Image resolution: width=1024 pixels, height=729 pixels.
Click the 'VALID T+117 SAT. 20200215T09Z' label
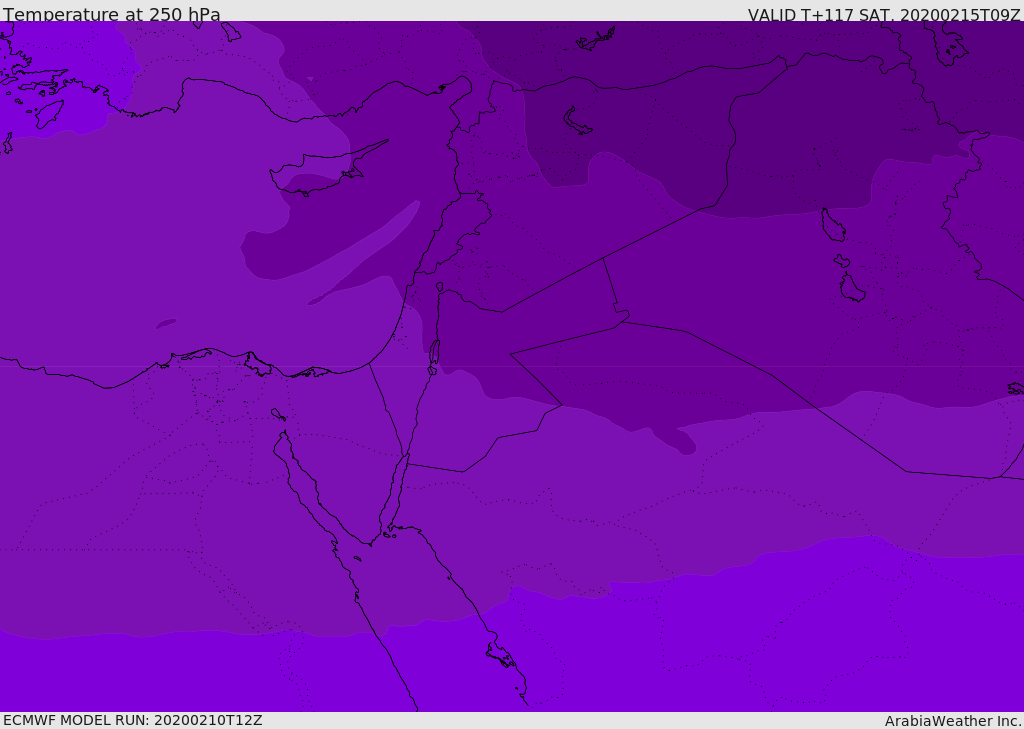[884, 14]
